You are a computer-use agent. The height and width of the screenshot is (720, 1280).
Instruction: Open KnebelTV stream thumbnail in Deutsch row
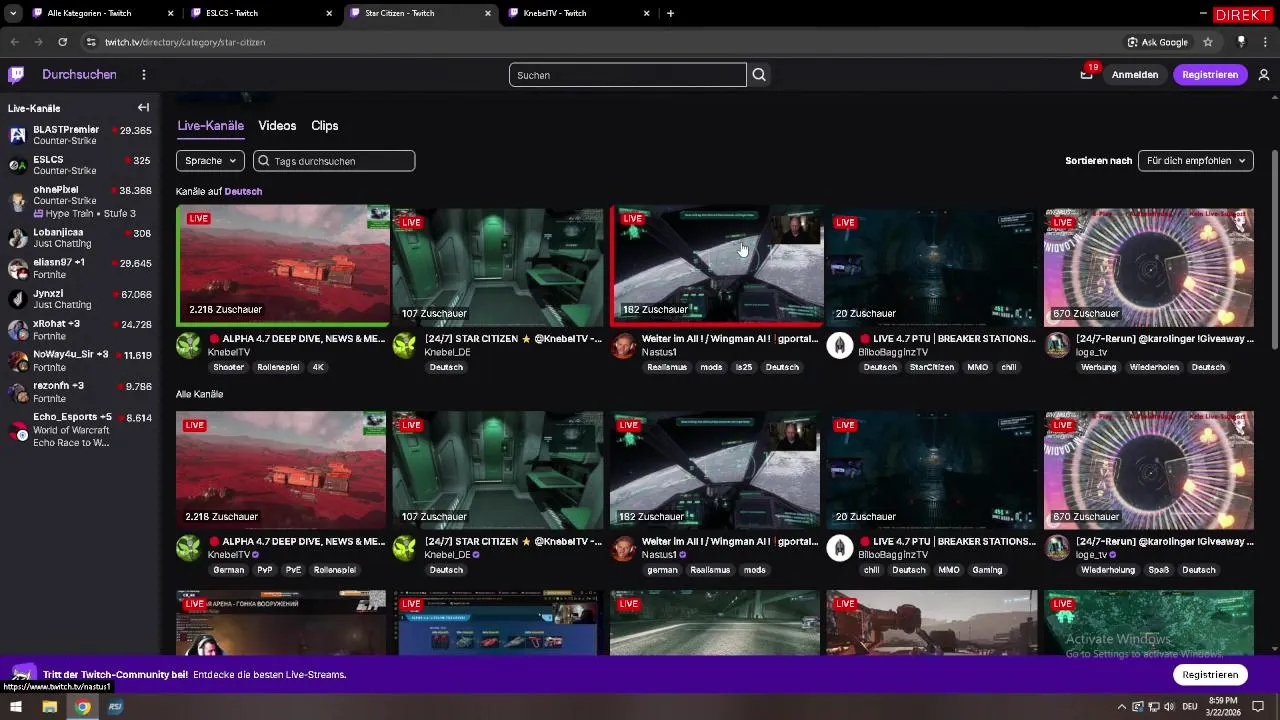coord(283,265)
